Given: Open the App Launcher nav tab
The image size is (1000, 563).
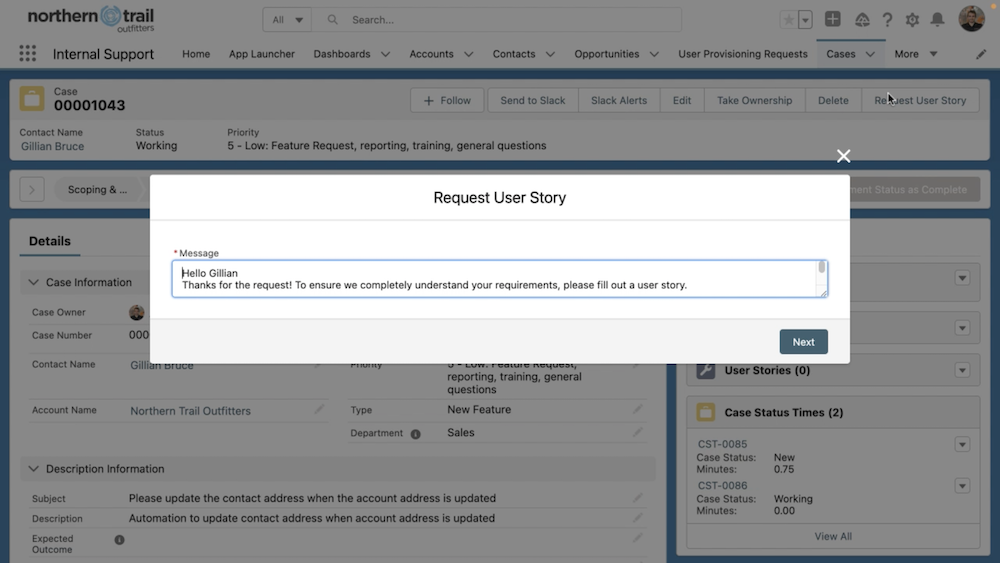Looking at the screenshot, I should pyautogui.click(x=261, y=54).
